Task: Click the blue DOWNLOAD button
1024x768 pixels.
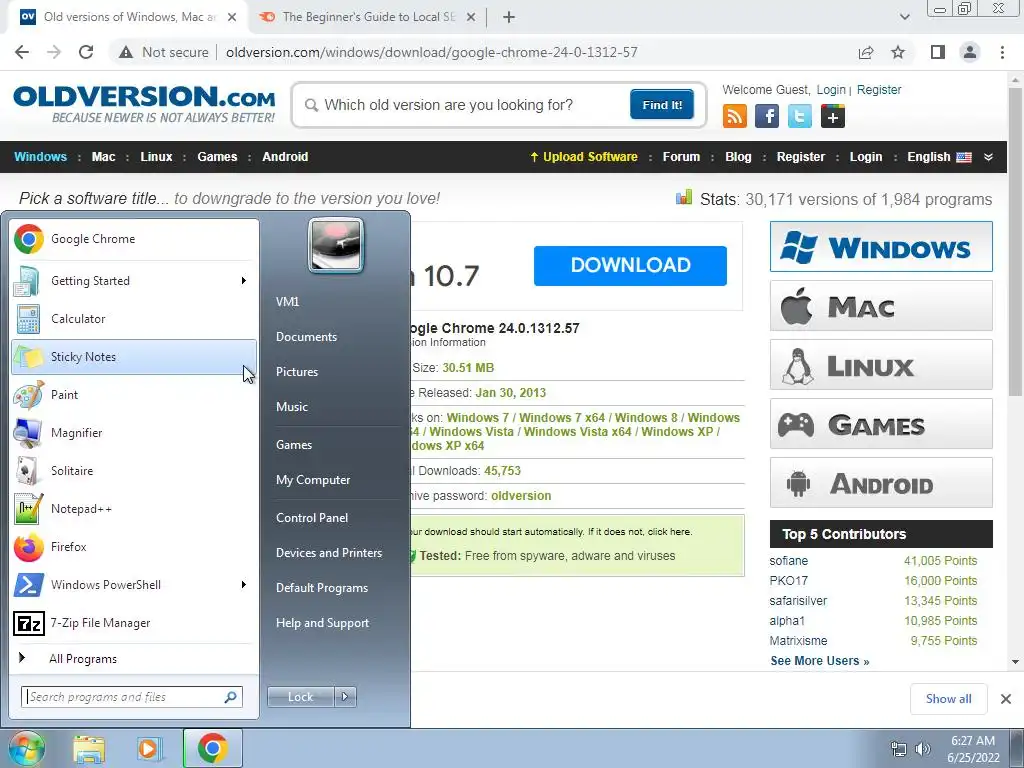Action: point(630,265)
